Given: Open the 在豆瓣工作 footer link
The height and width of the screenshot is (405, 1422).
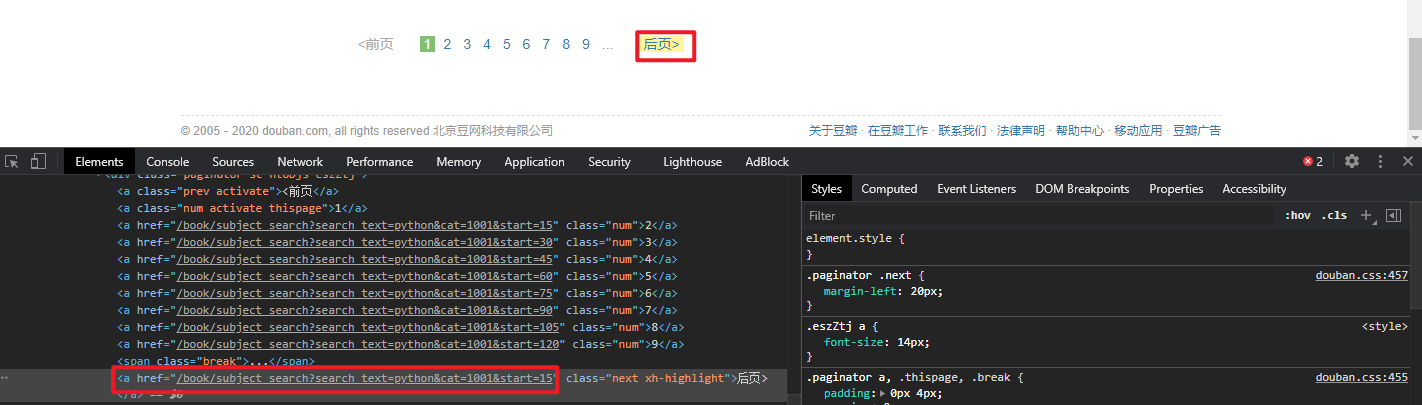Looking at the screenshot, I should point(898,131).
